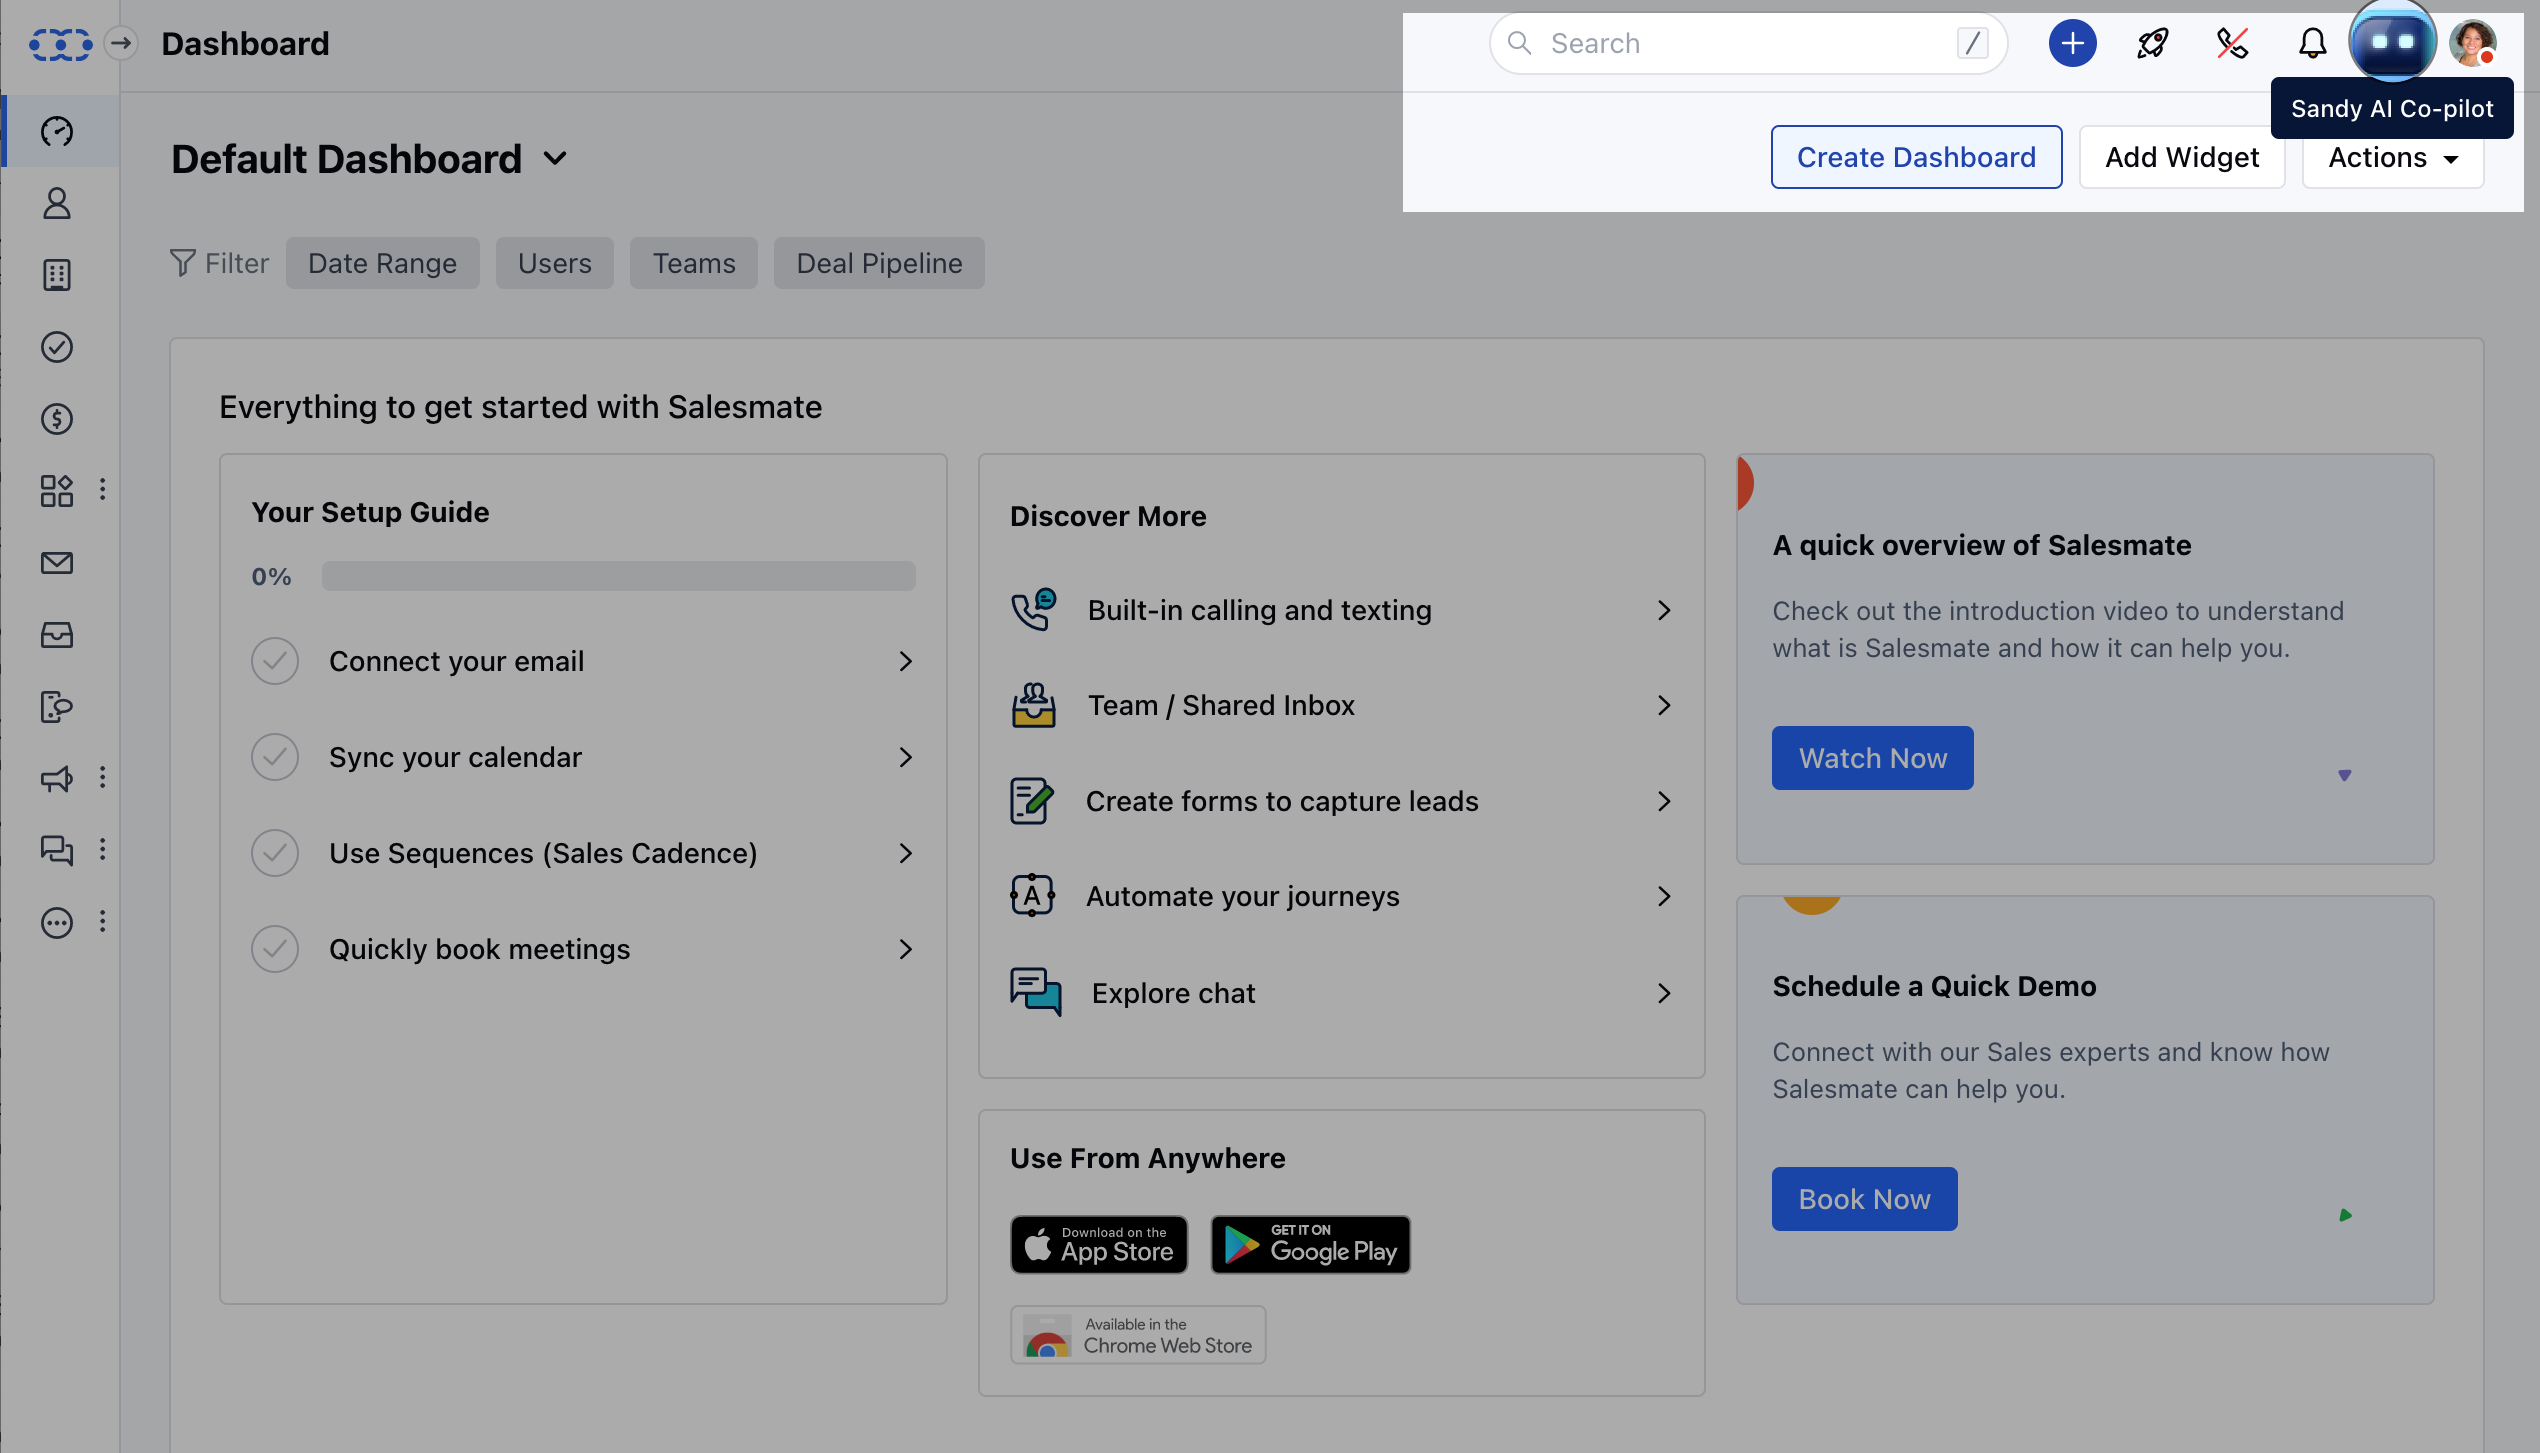
Task: Click the crossed-out phone calling icon
Action: [2232, 43]
